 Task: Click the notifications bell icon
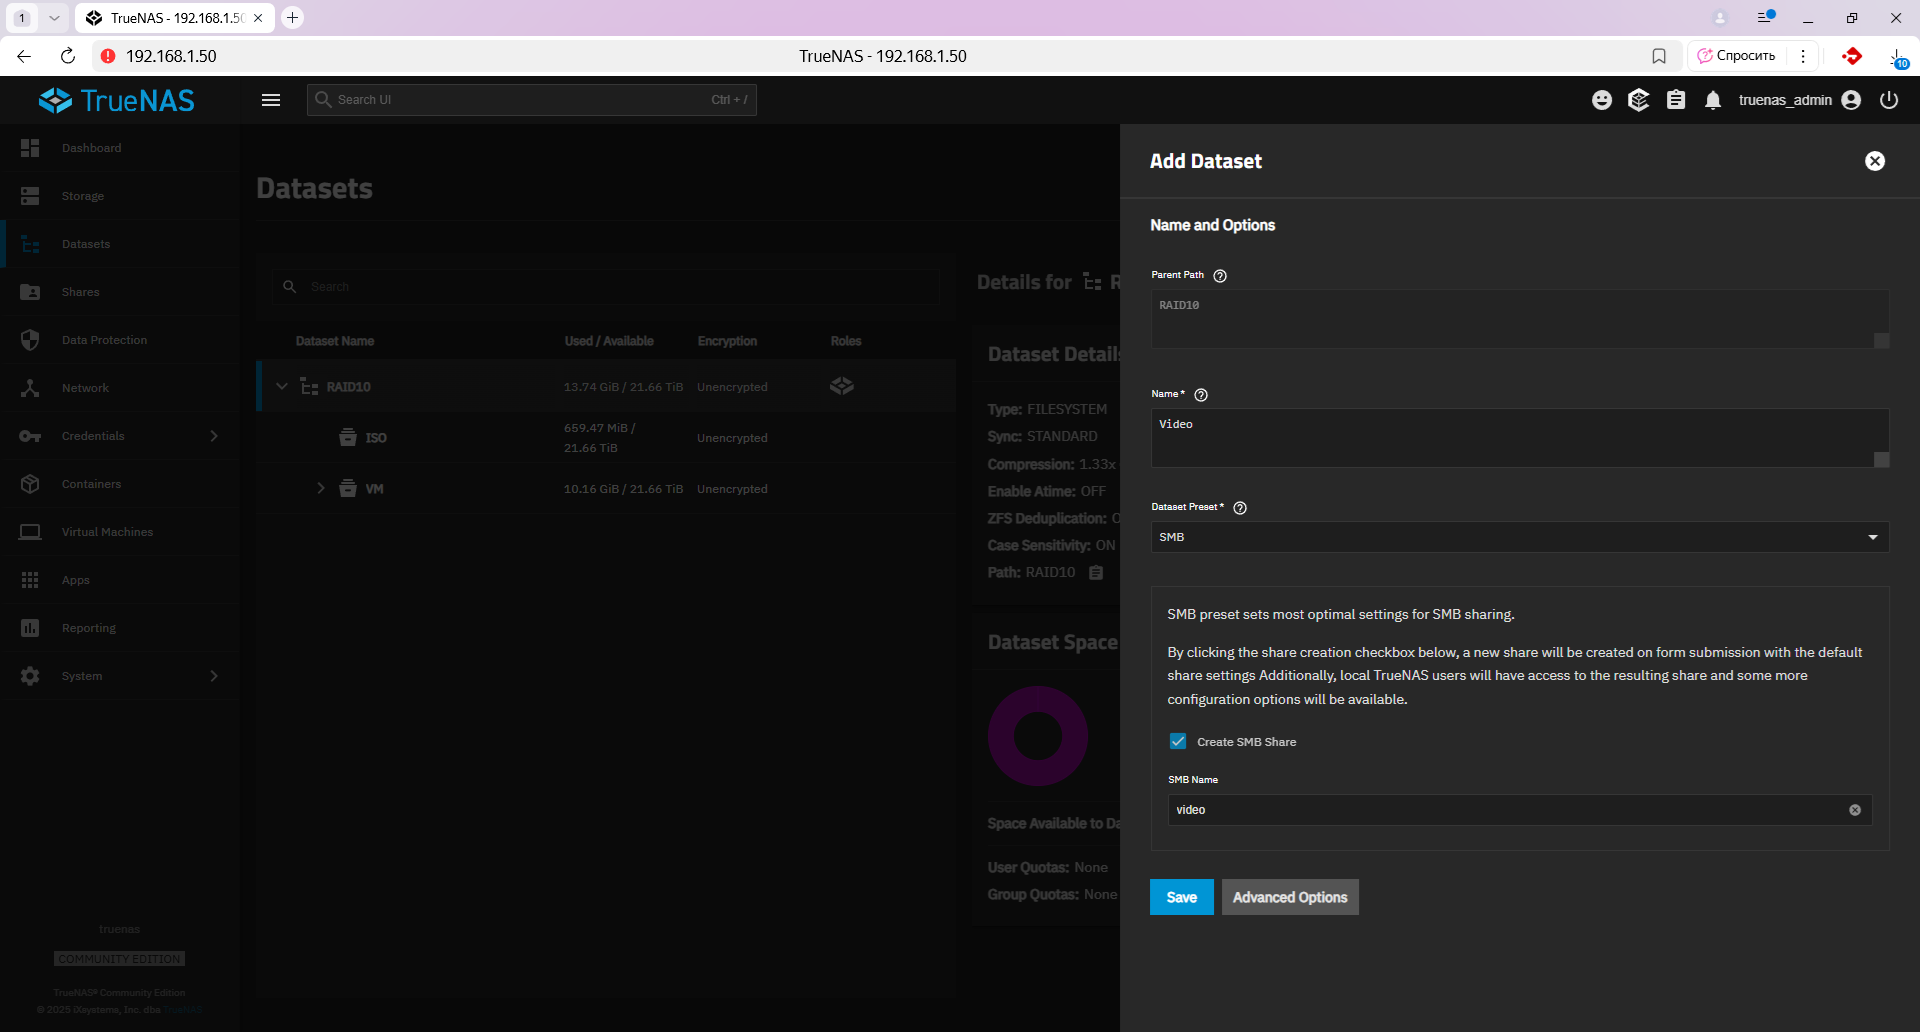tap(1713, 100)
